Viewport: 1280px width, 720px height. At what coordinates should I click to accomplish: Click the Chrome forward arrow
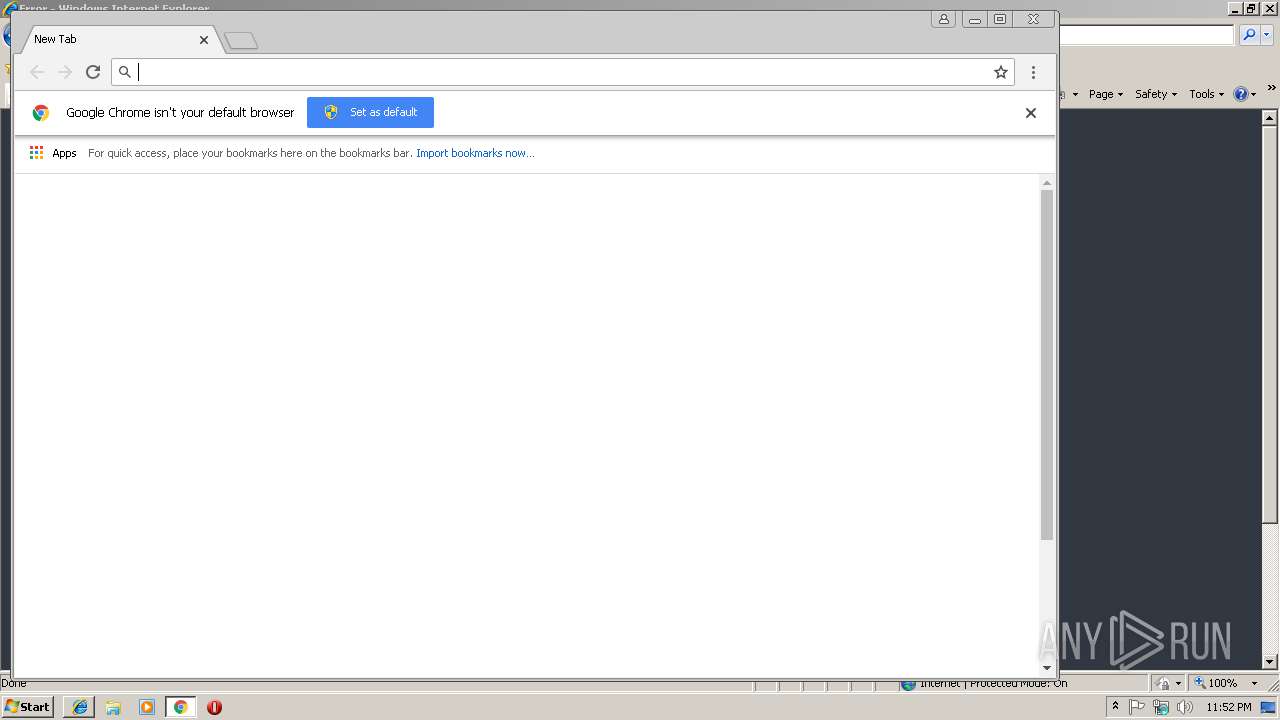[65, 72]
